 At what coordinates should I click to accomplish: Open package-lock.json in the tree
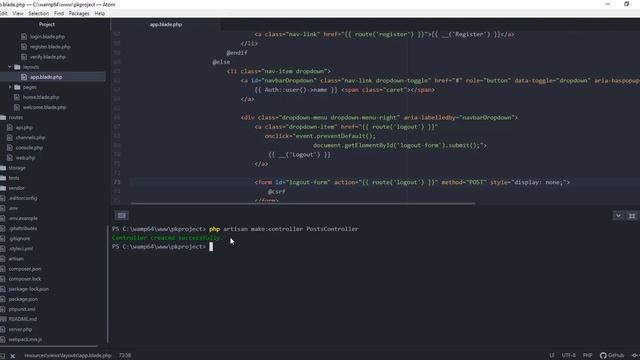[29, 289]
